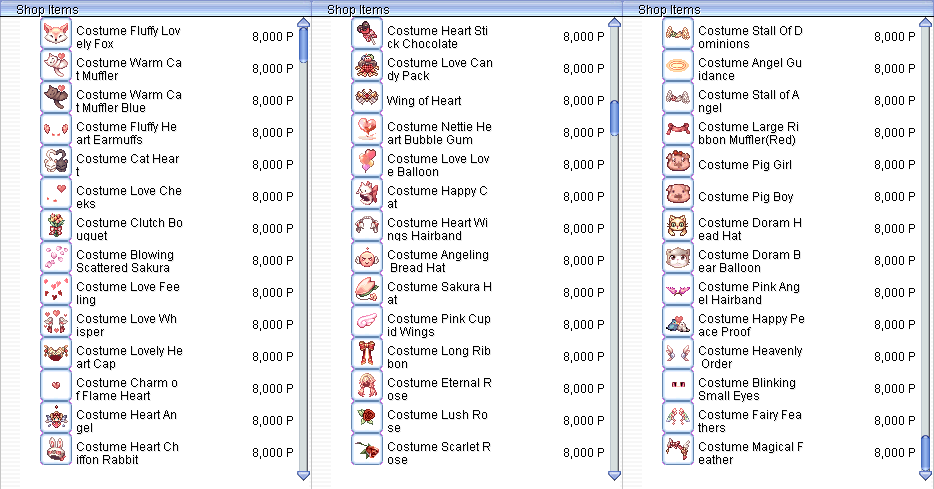Select the Costume Cat Heart icon
Screen dimensions: 934x489
point(56,162)
